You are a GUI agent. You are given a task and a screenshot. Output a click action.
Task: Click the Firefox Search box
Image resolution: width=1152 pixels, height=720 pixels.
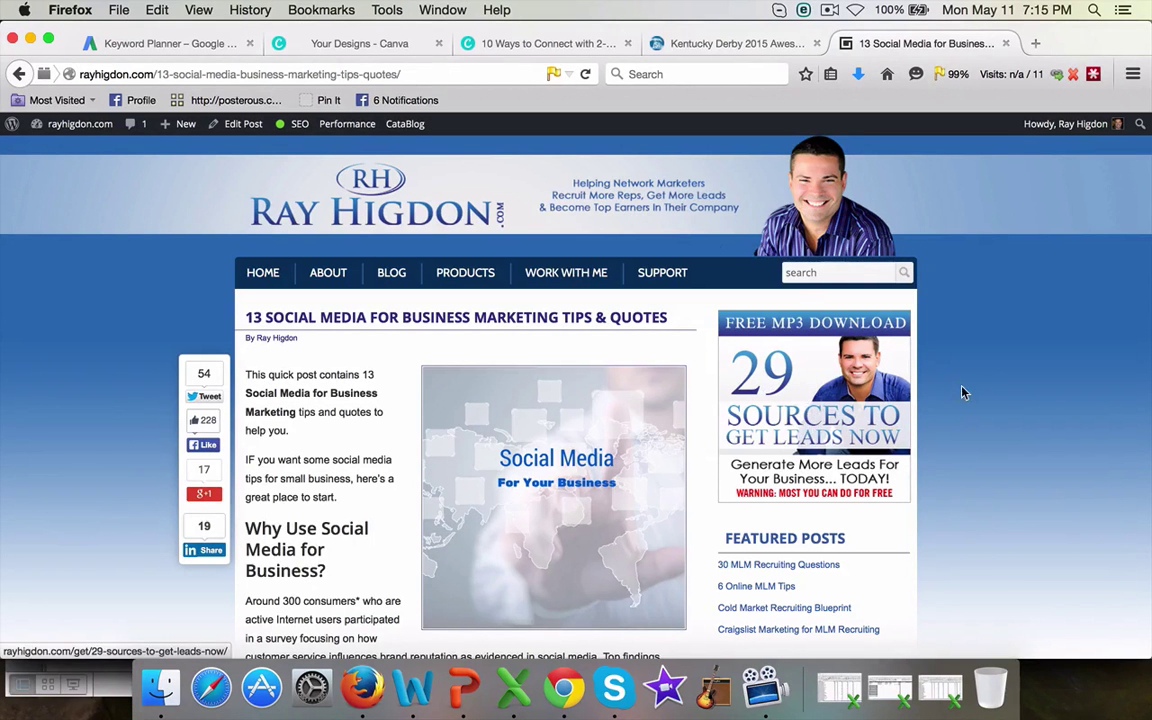(696, 73)
